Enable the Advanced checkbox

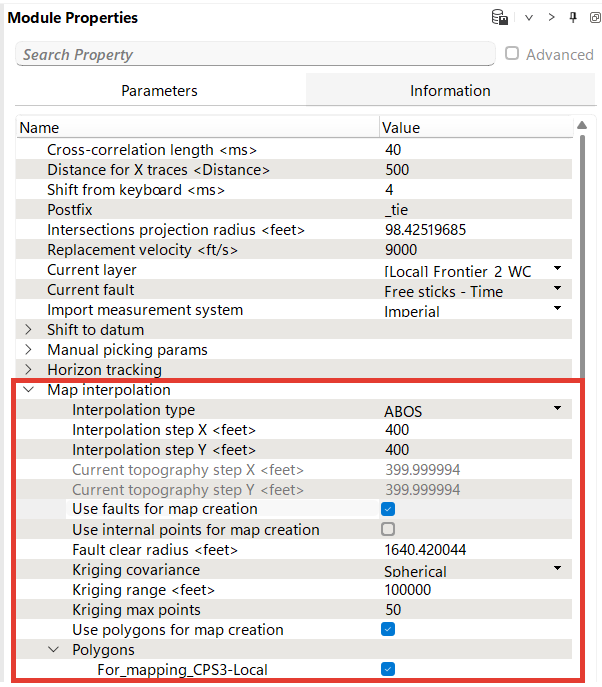pos(512,53)
